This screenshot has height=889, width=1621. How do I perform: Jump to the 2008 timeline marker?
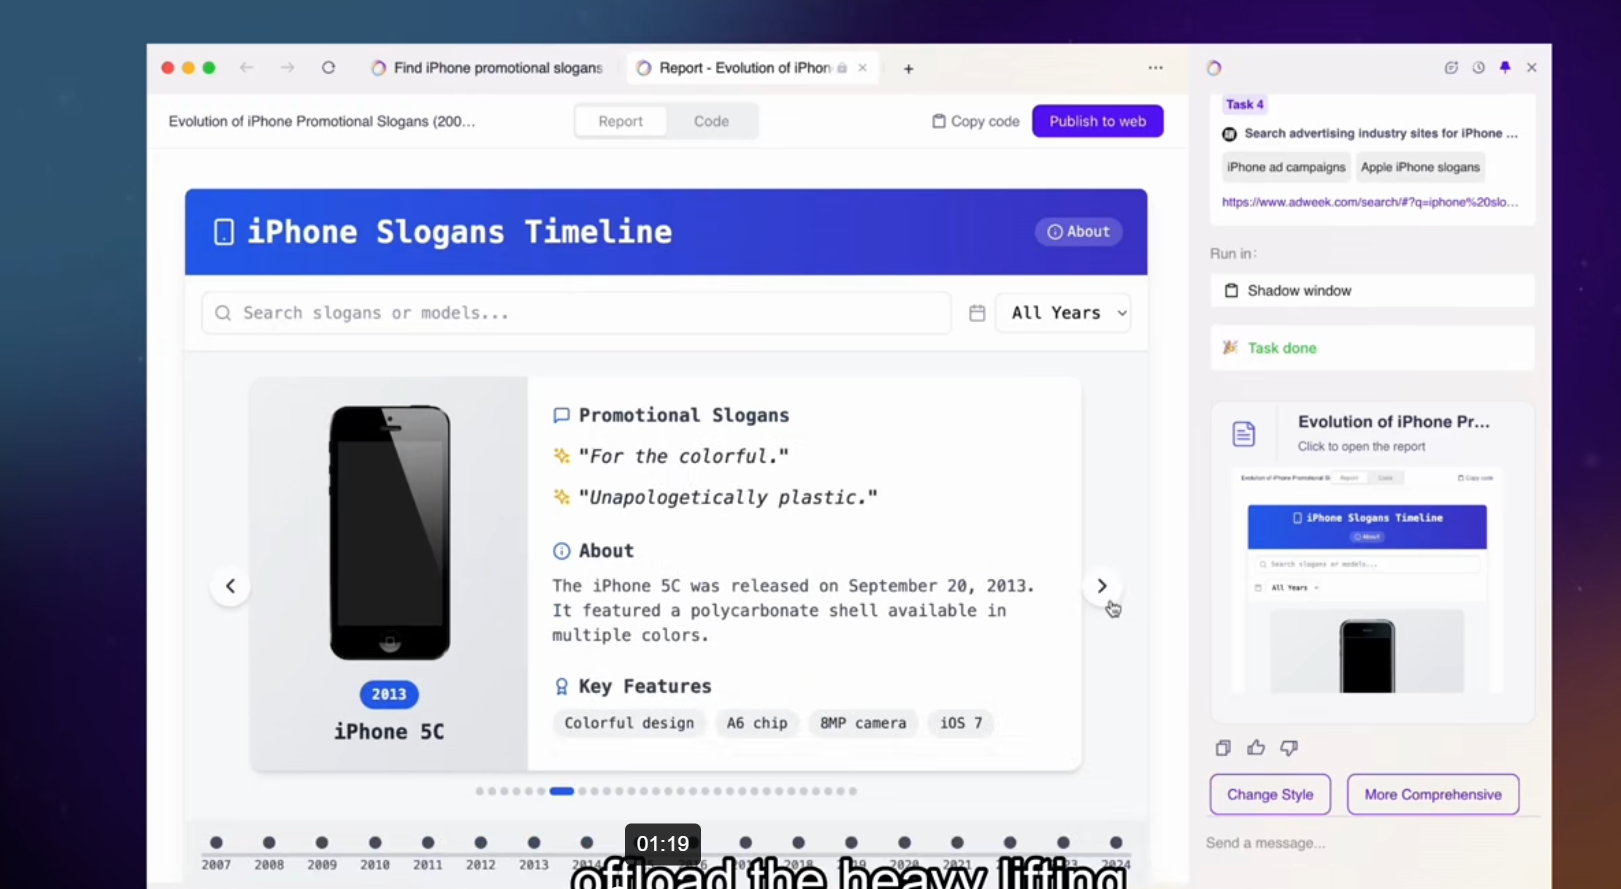tap(269, 843)
